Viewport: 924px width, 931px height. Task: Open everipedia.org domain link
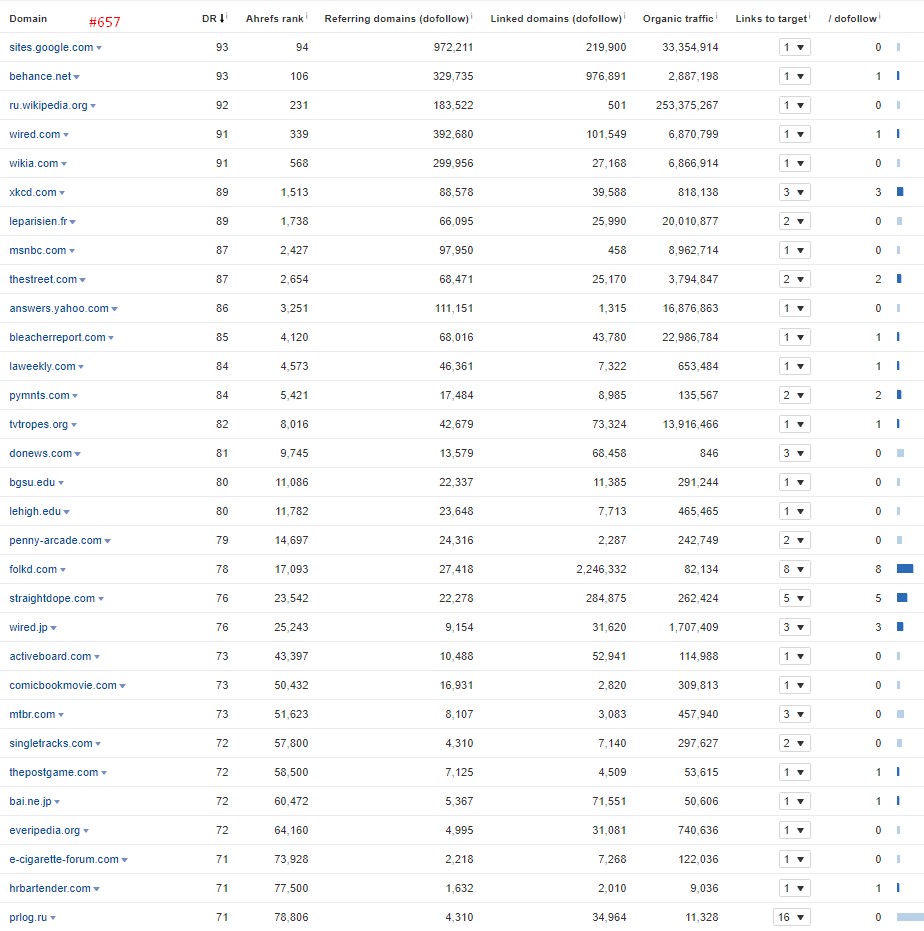point(45,831)
